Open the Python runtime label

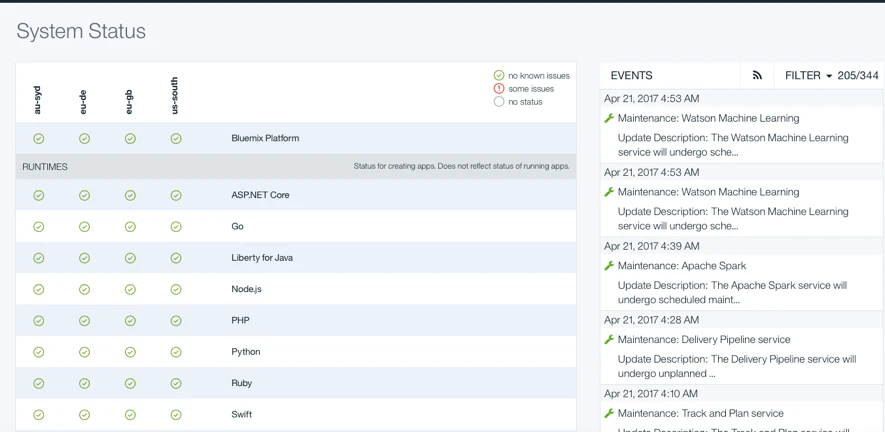pos(246,352)
